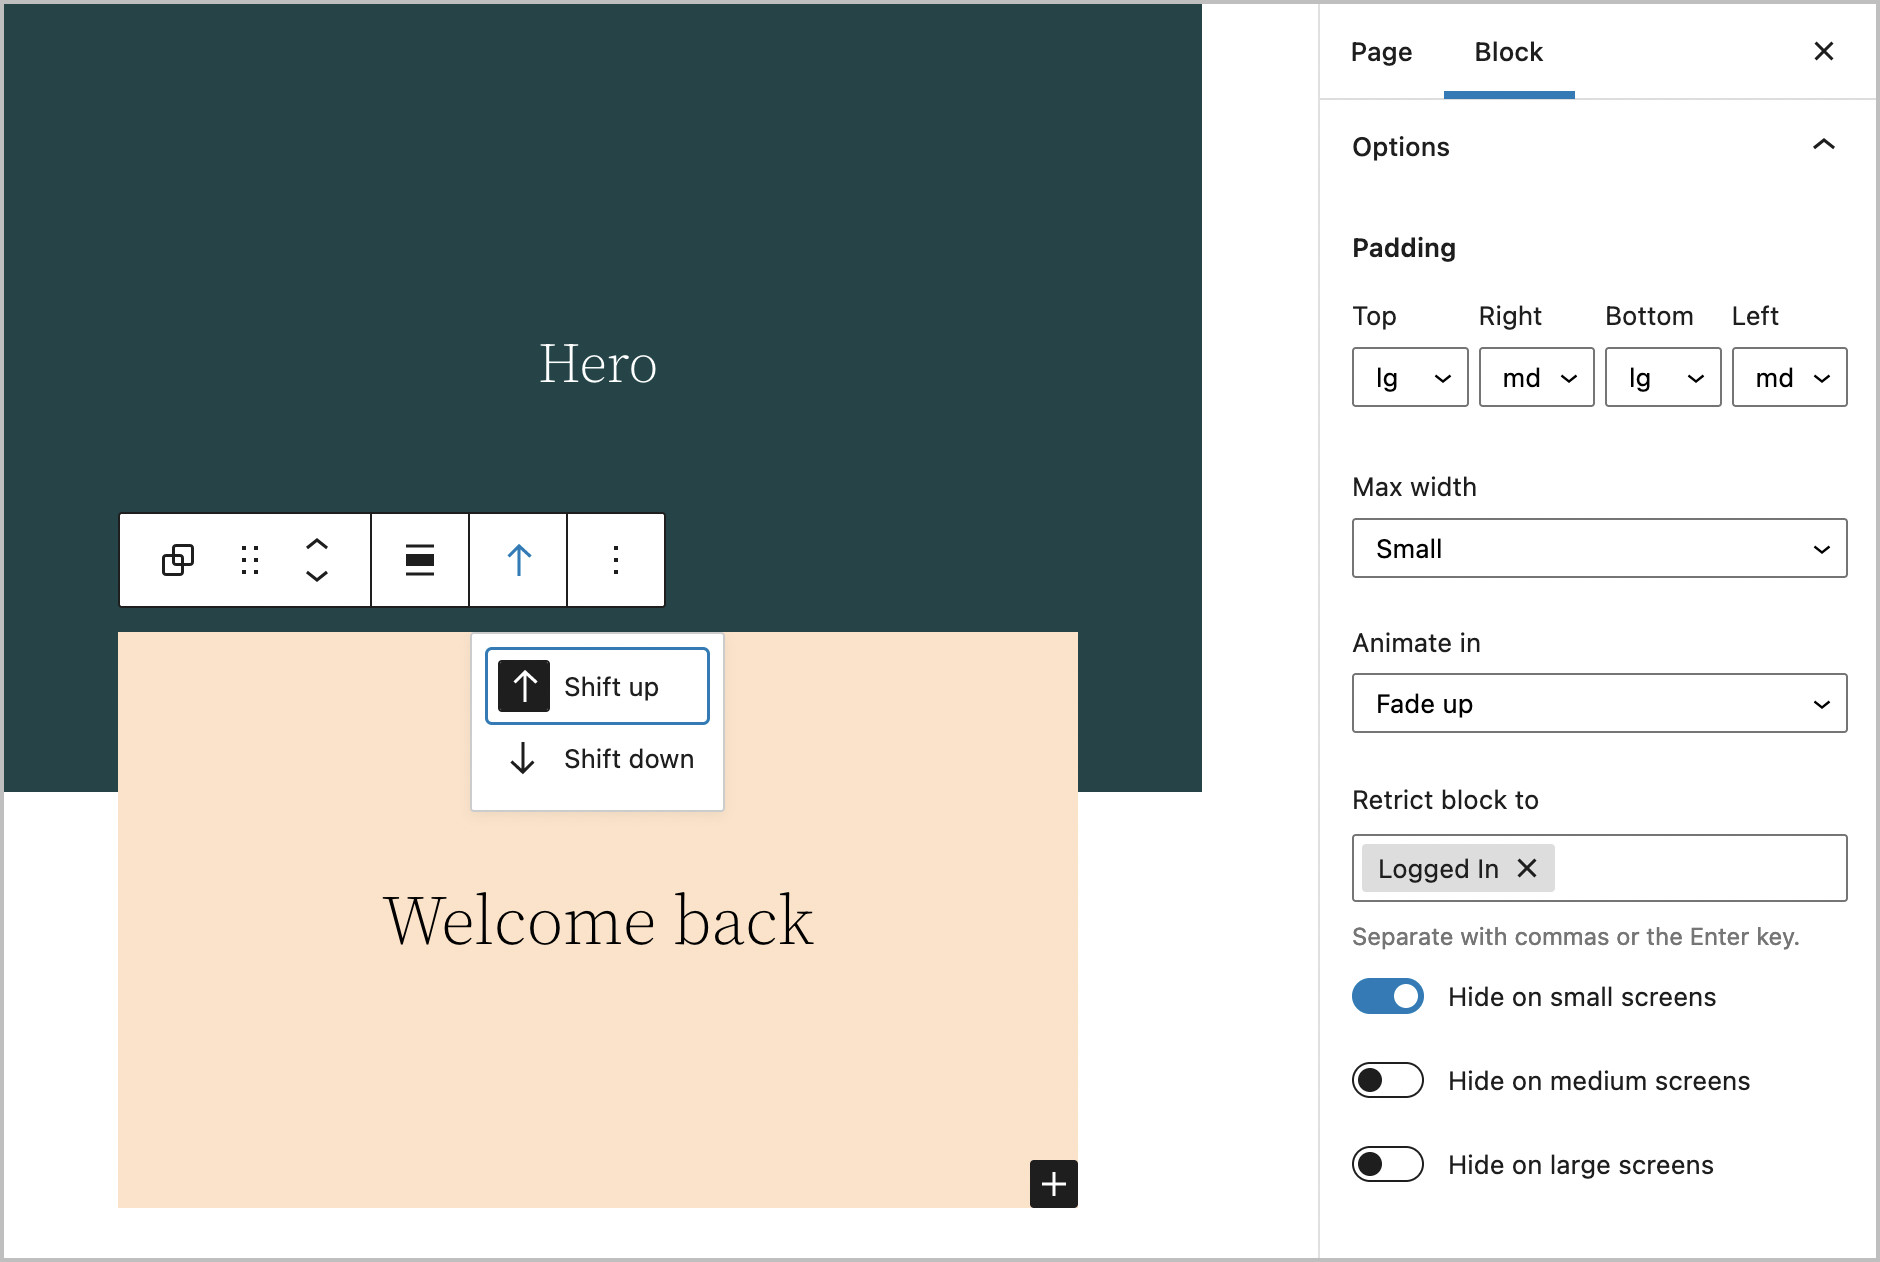The height and width of the screenshot is (1262, 1880).
Task: Open the block more options menu
Action: [616, 560]
